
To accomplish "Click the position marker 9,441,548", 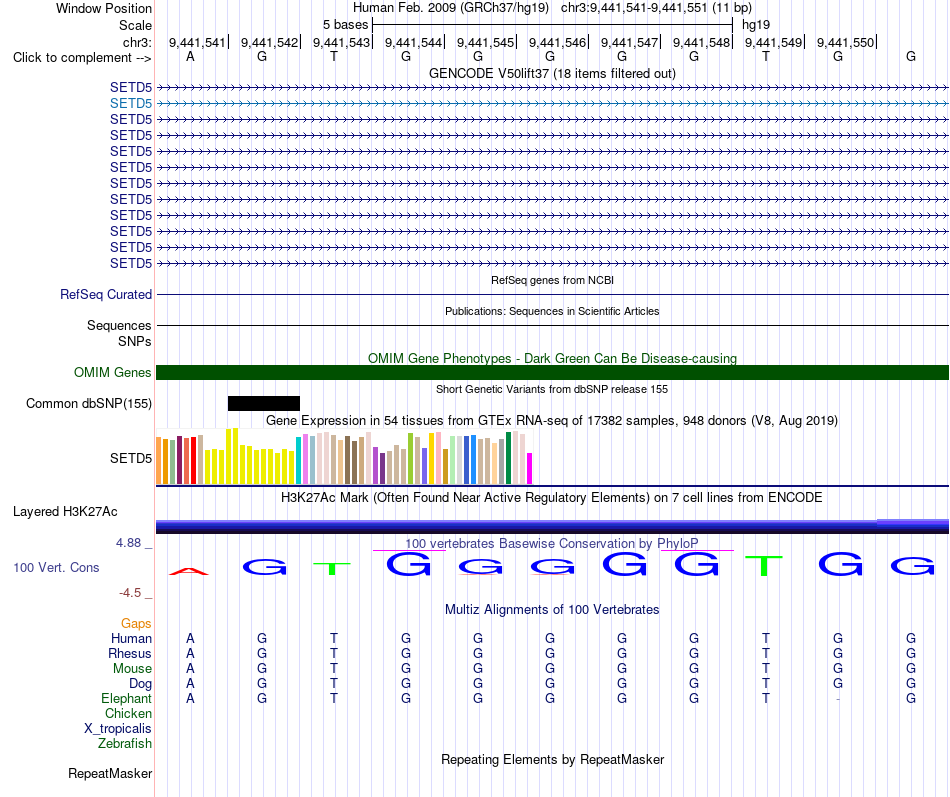I will coord(702,42).
